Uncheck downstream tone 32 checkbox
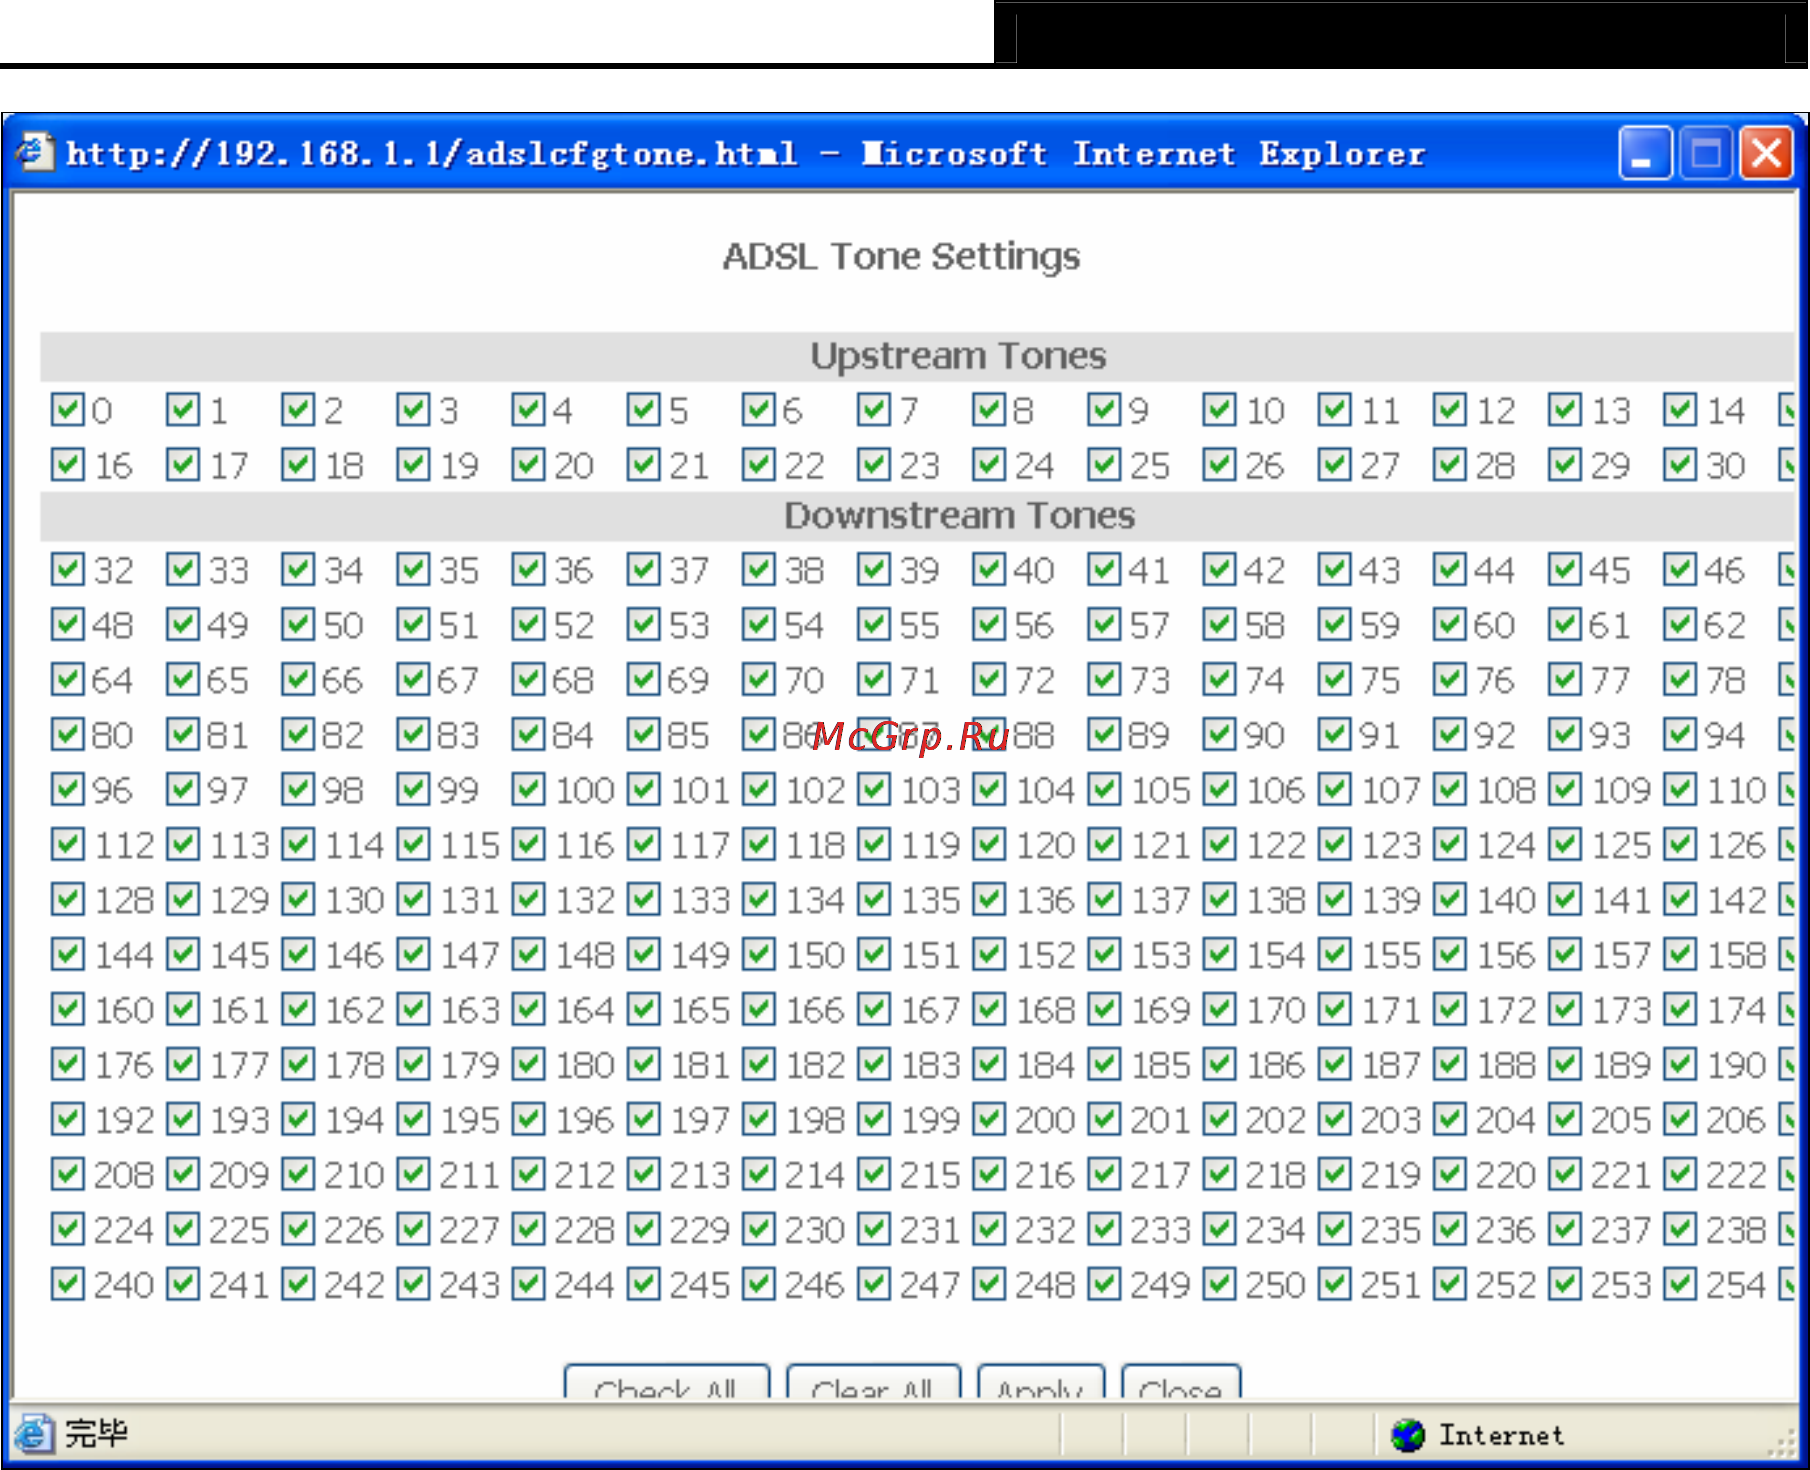This screenshot has width=1810, height=1470. coord(68,569)
